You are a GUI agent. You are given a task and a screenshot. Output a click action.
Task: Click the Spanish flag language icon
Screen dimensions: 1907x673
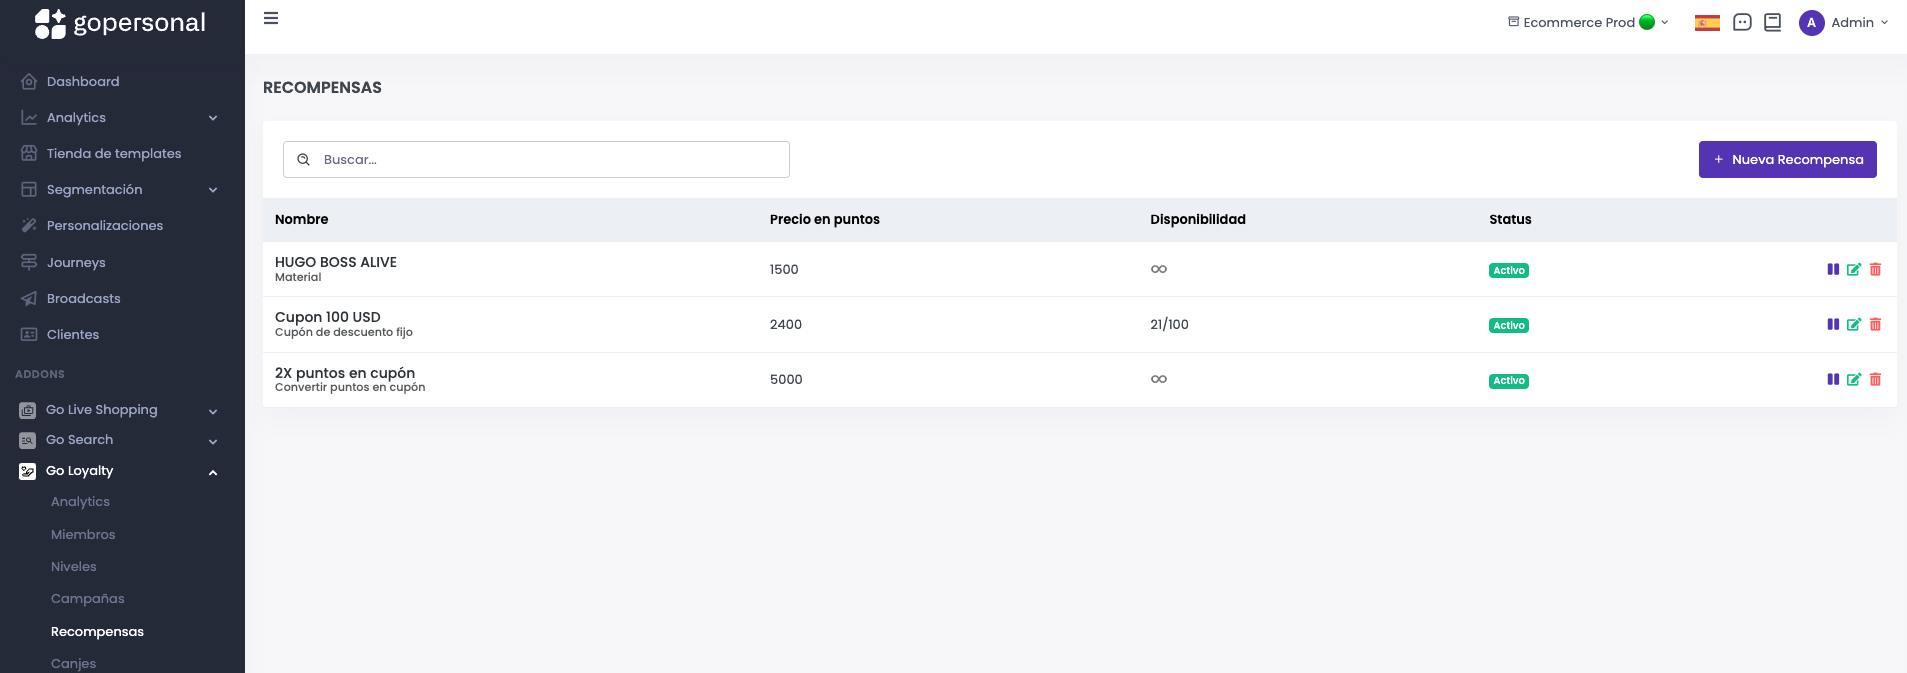click(x=1707, y=23)
